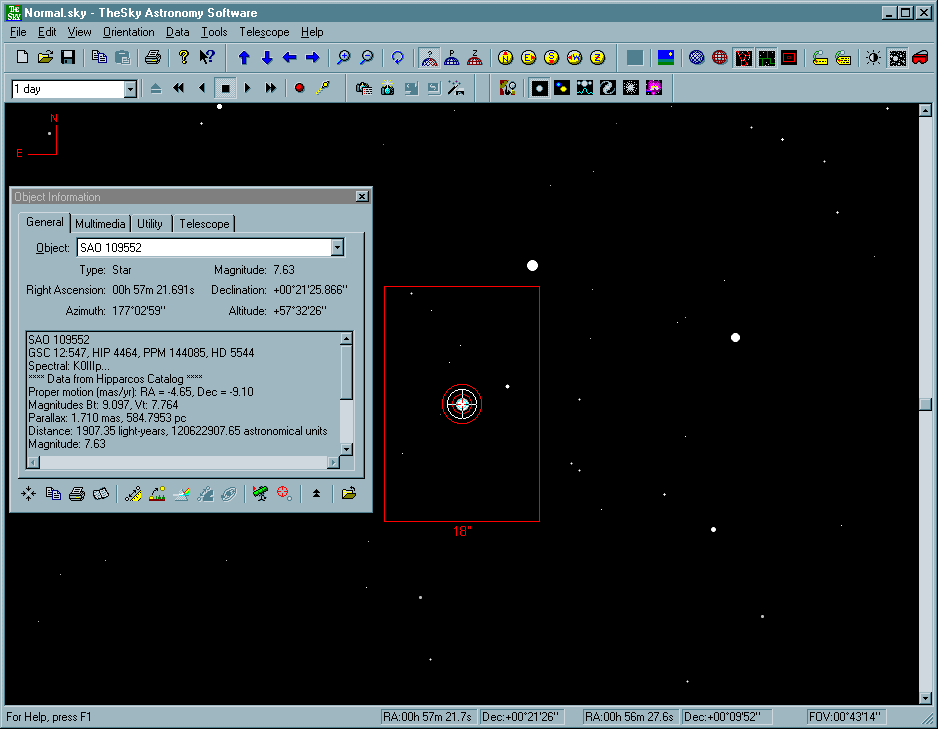The image size is (938, 729).
Task: Switch to the Multimedia tab
Action: 100,224
